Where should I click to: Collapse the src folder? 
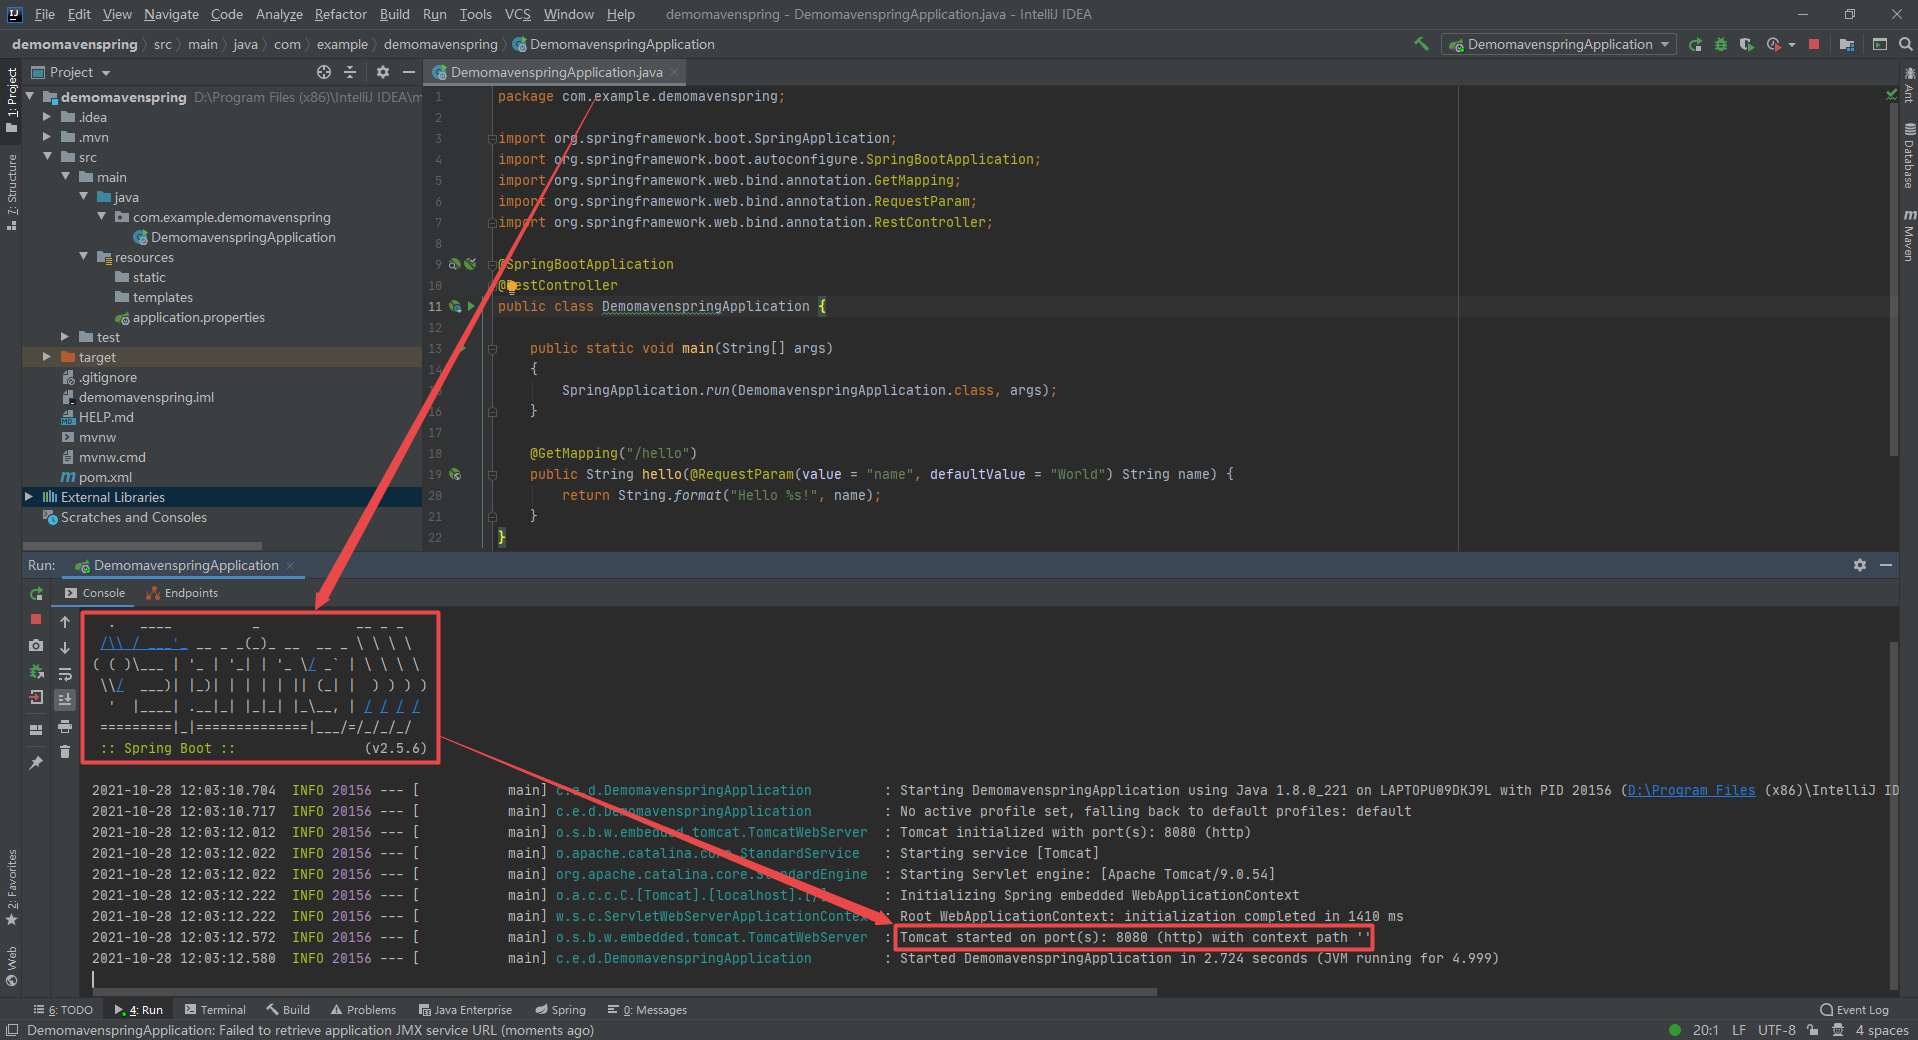[x=47, y=157]
